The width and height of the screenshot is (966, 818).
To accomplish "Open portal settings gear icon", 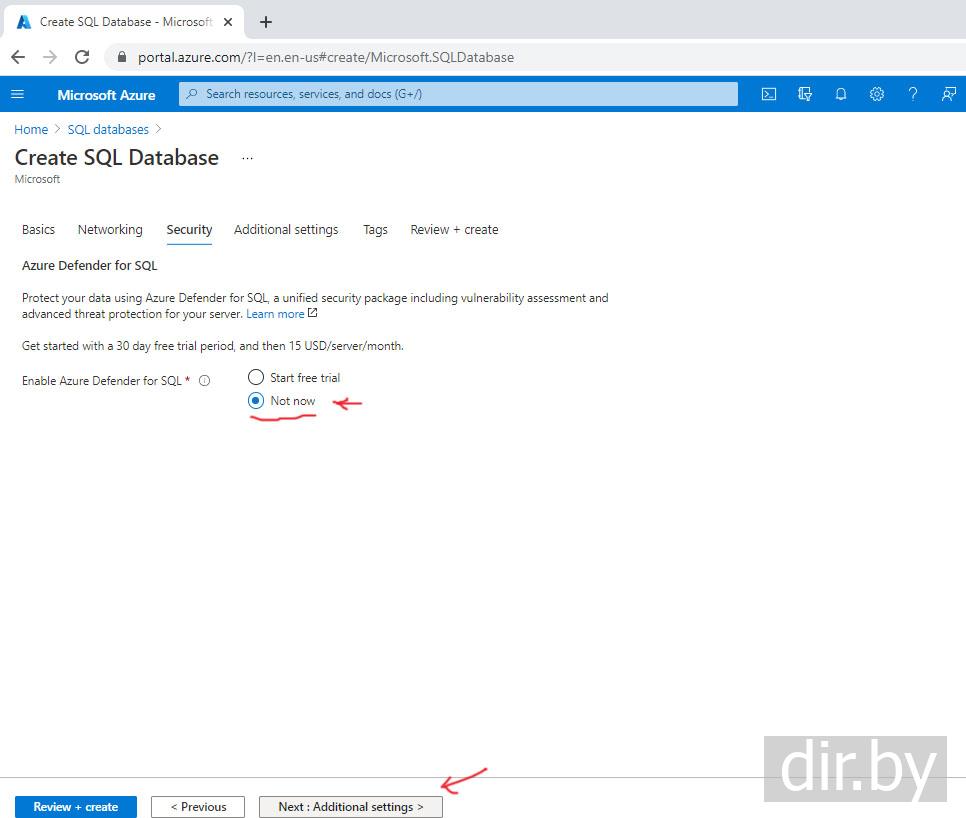I will click(877, 94).
